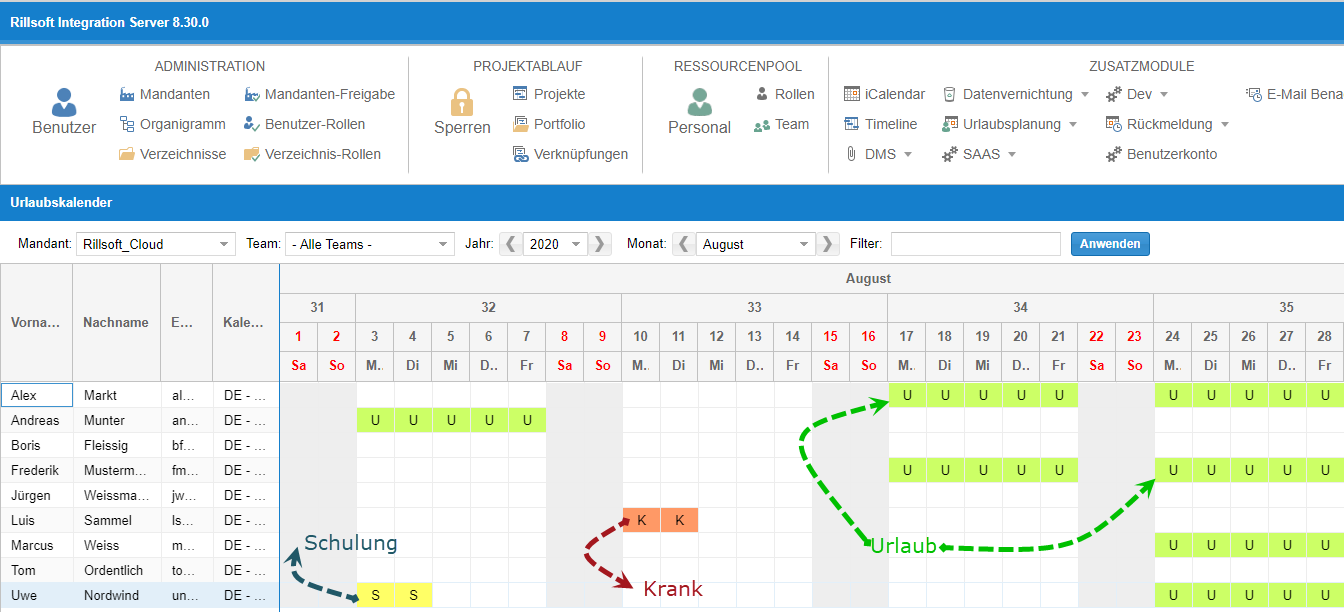Open the Timeline module
This screenshot has height=612, width=1344.
coord(880,124)
